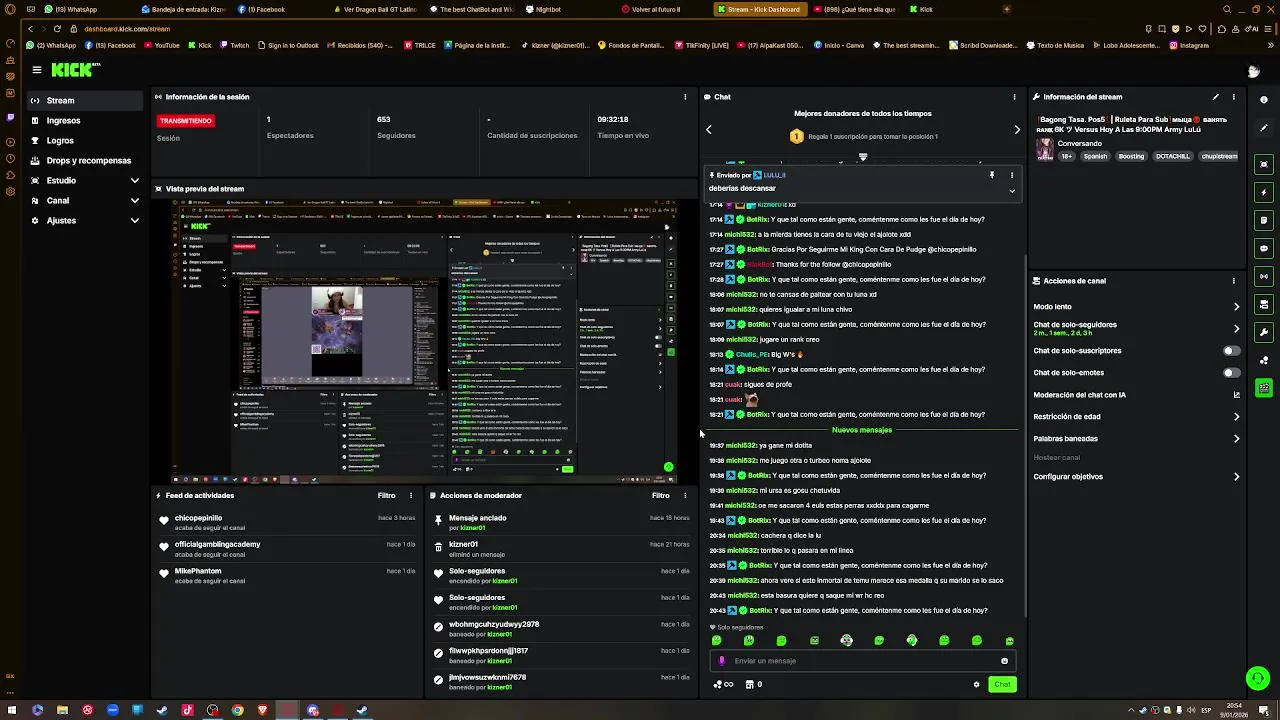
Task: Click the info icon in right sidebar
Action: click(1264, 99)
